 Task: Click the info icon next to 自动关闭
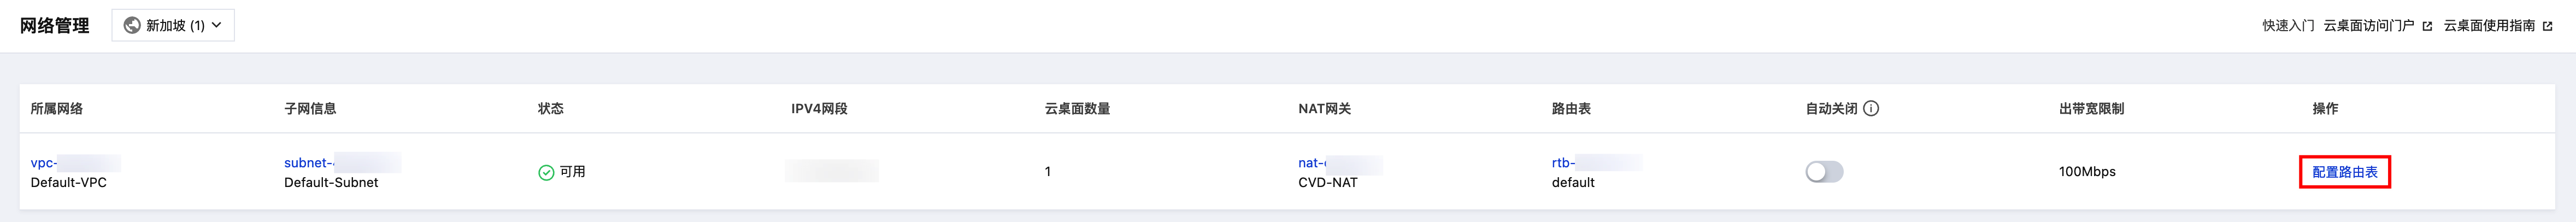pos(1871,109)
